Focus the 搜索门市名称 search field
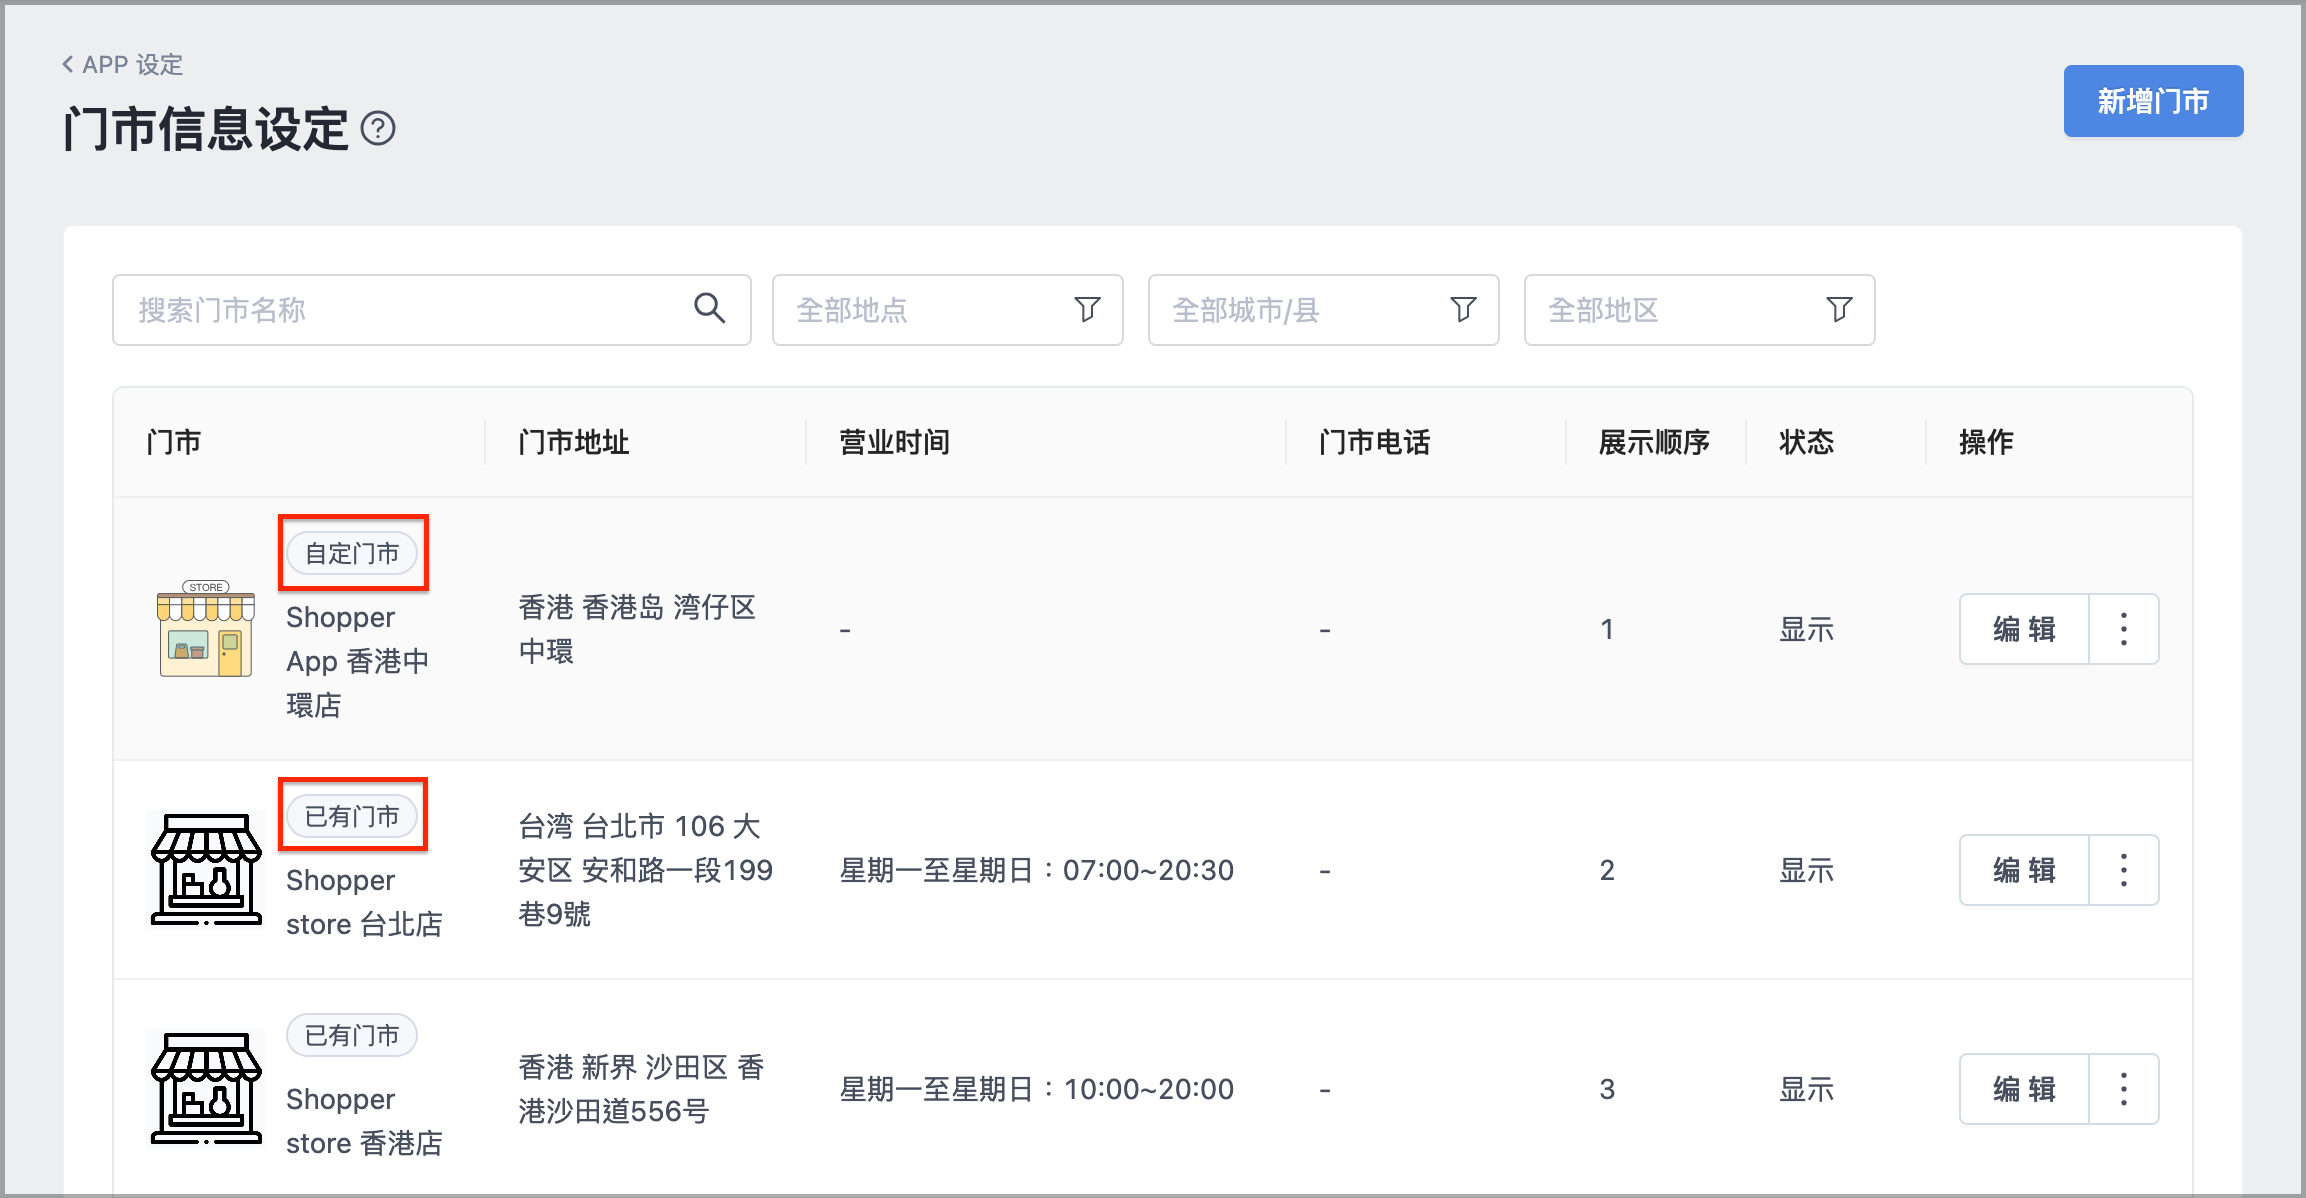2306x1198 pixels. (x=432, y=310)
